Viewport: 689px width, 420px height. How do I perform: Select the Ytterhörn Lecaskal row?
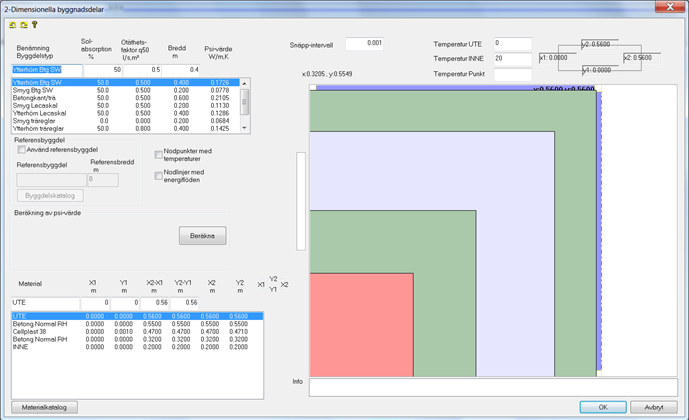[x=125, y=113]
